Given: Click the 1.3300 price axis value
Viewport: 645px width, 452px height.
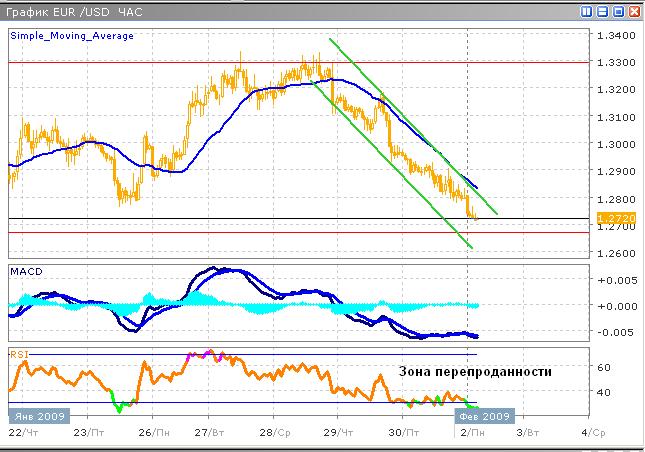Looking at the screenshot, I should tap(616, 63).
